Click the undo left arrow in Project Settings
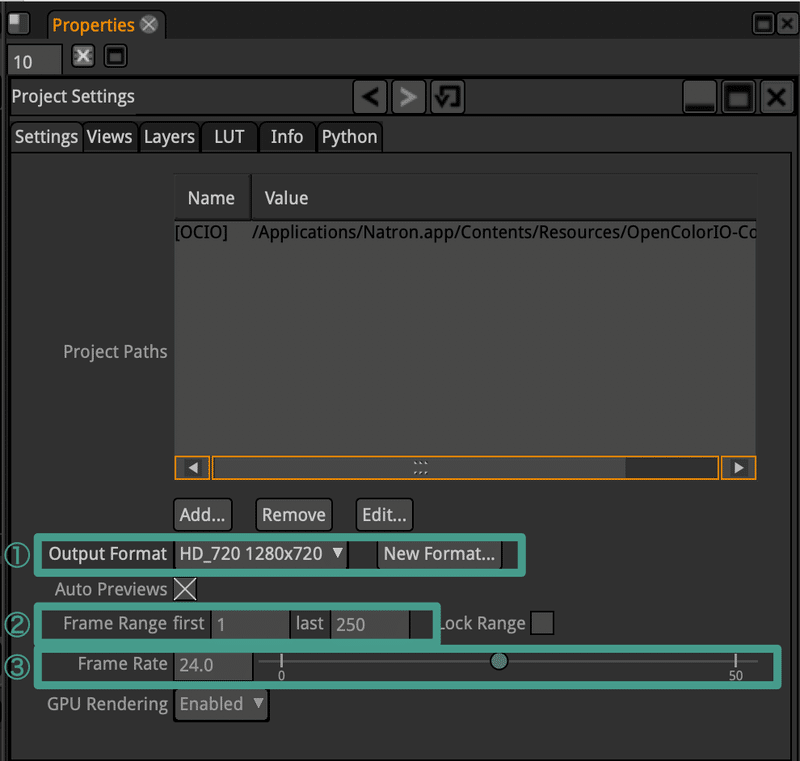The height and width of the screenshot is (761, 800). (x=370, y=97)
